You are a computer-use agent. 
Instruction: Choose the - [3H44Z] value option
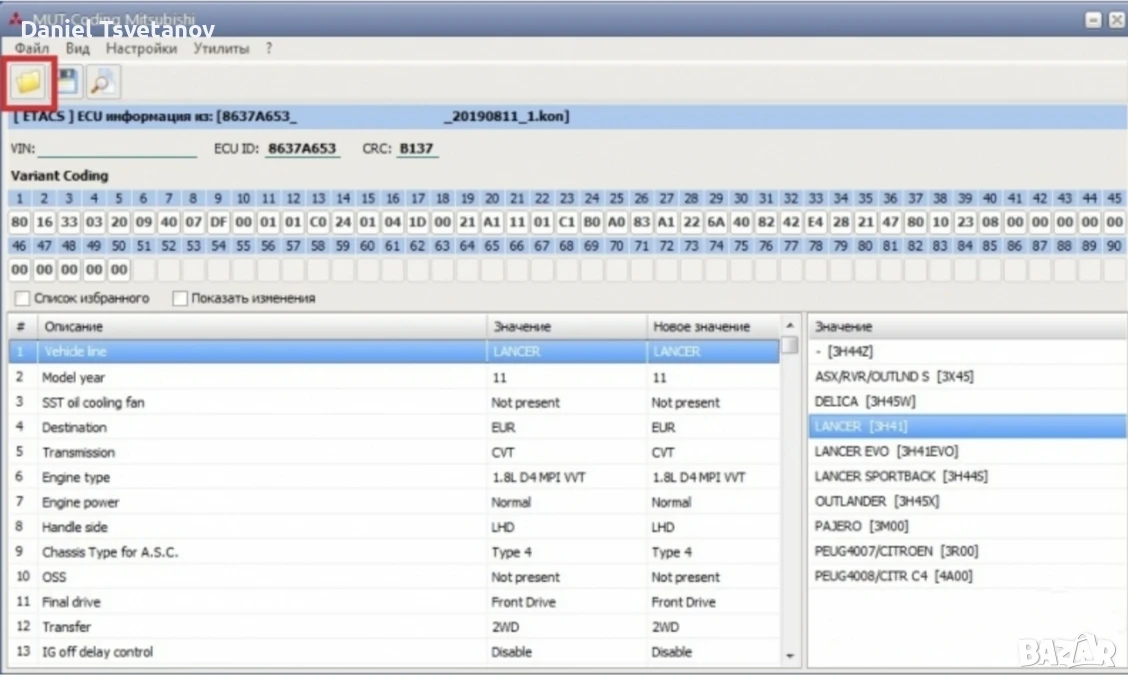tap(968, 351)
